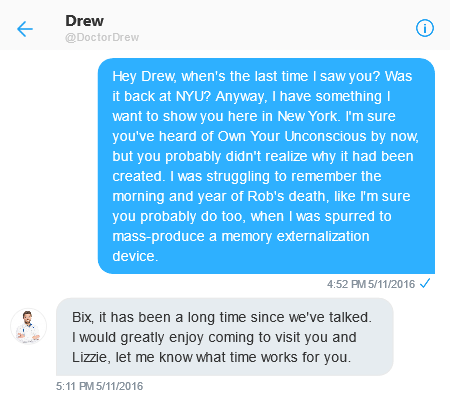The image size is (450, 397).
Task: Click the word "device." ending the message
Action: pyautogui.click(x=135, y=256)
